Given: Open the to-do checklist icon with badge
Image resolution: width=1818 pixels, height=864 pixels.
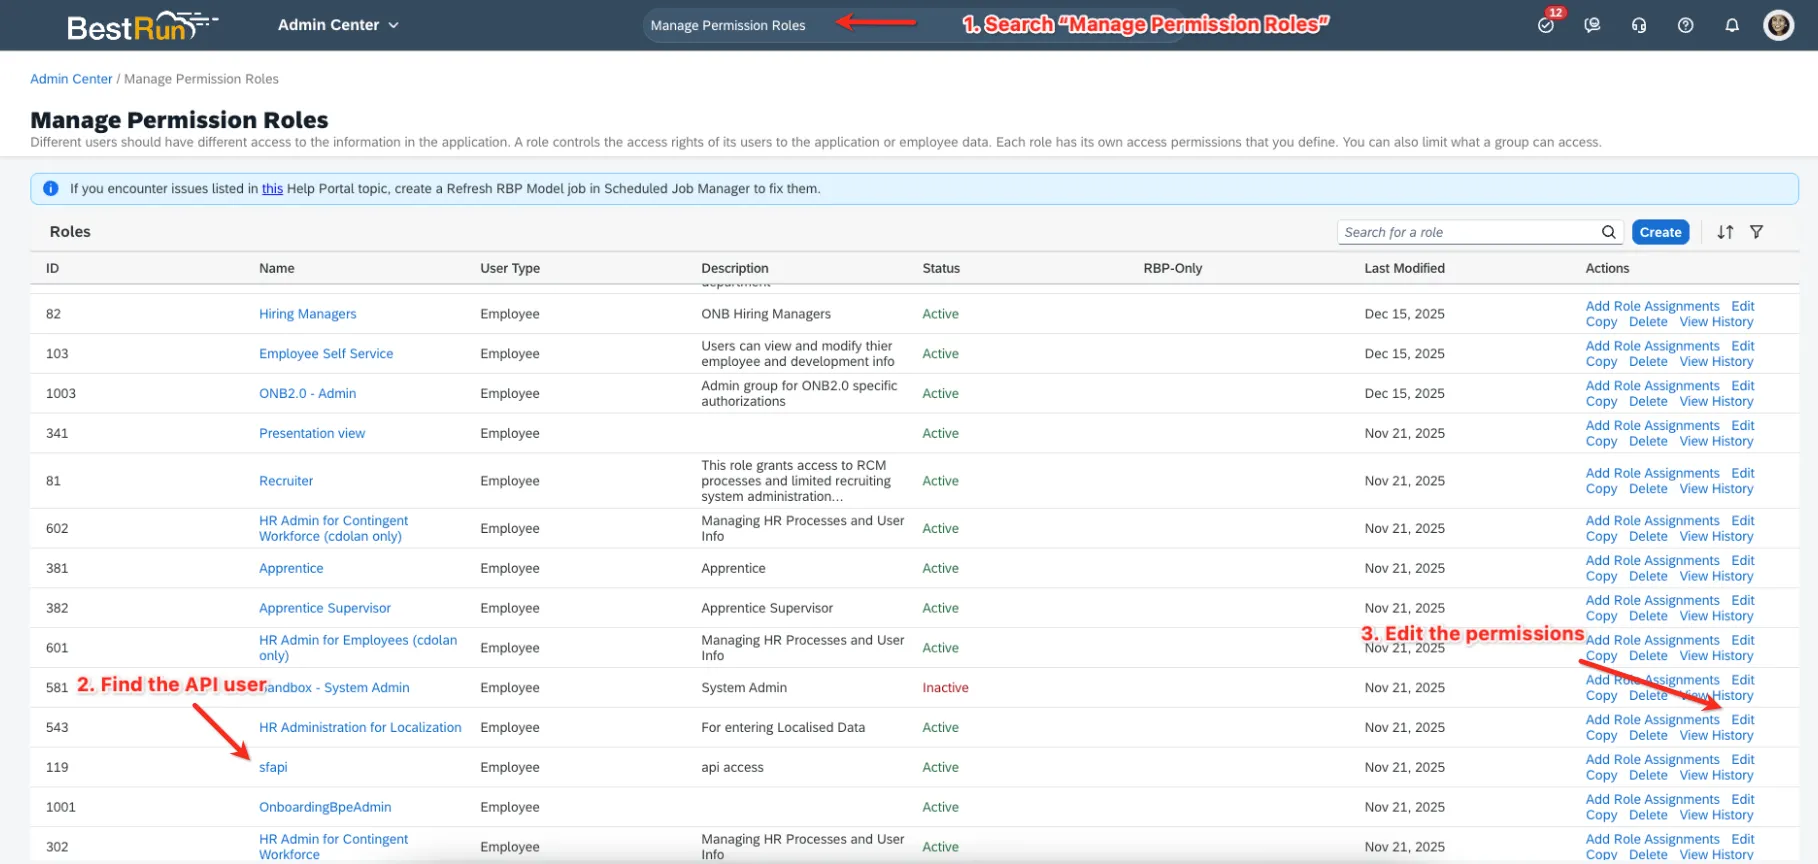Looking at the screenshot, I should tap(1546, 25).
